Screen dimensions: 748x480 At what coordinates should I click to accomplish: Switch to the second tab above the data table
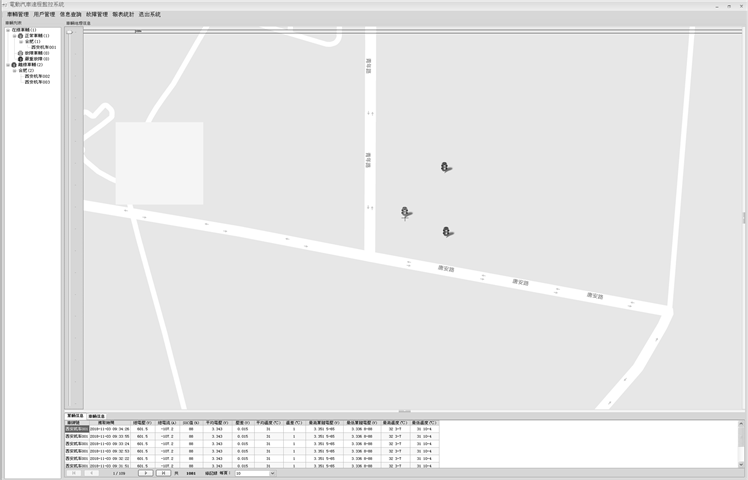point(96,416)
